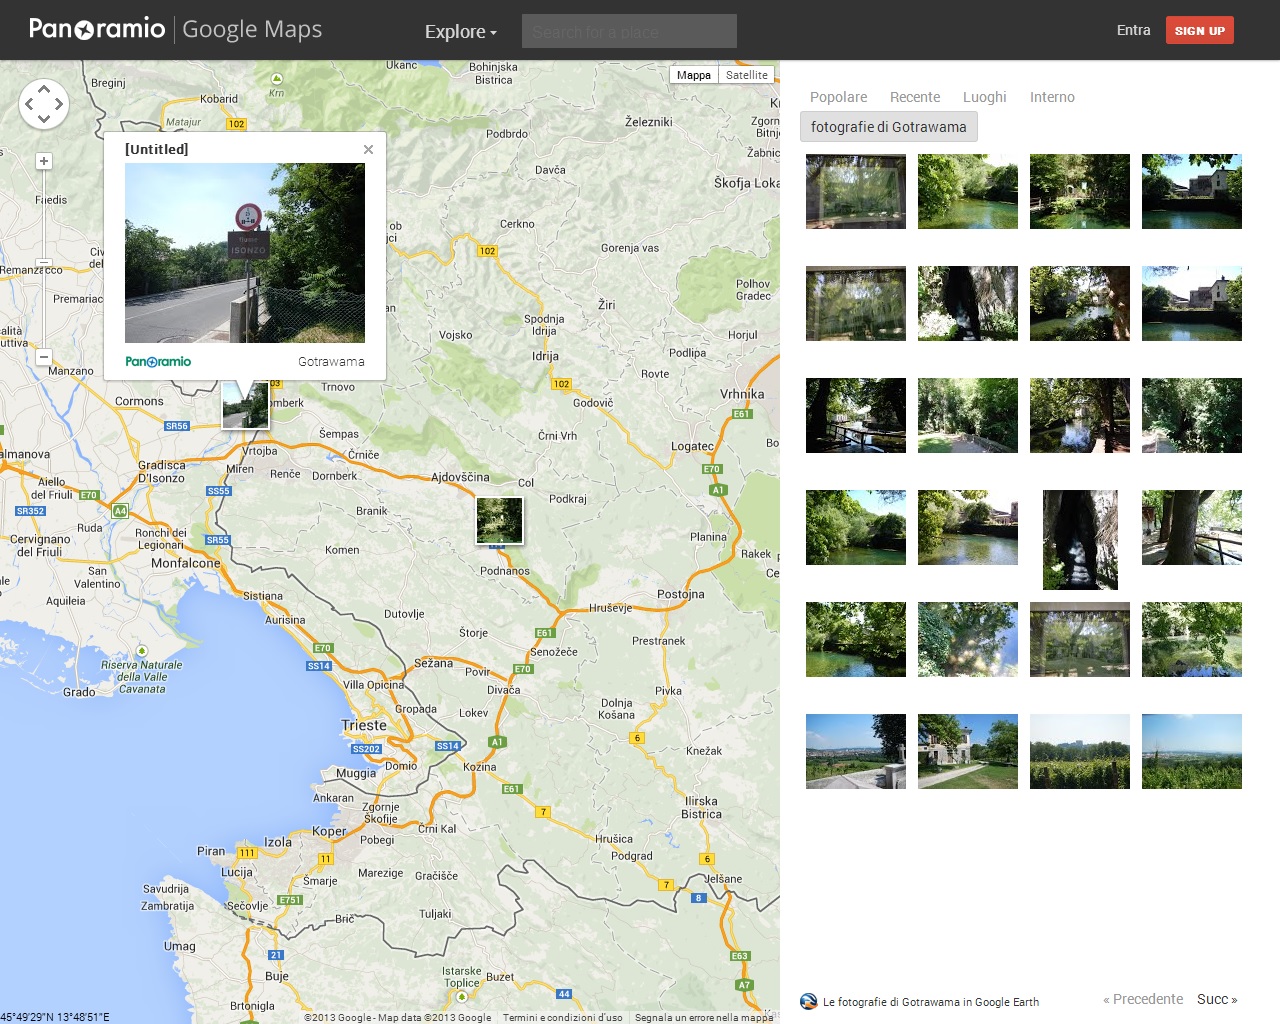1280x1024 pixels.
Task: Open second thumbnail in first photo row
Action: pos(968,191)
